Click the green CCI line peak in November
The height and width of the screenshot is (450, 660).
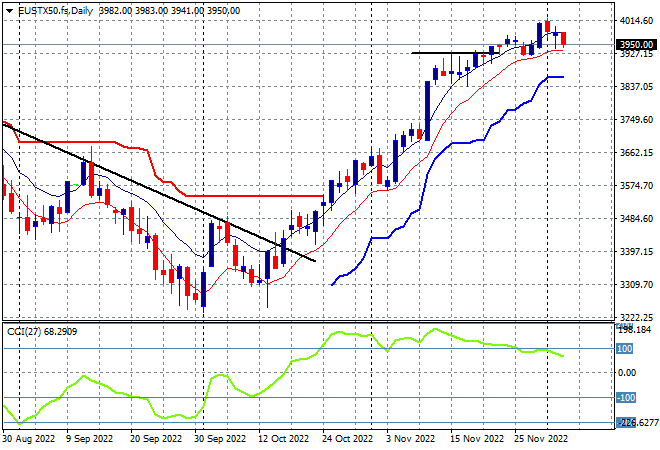coord(434,329)
